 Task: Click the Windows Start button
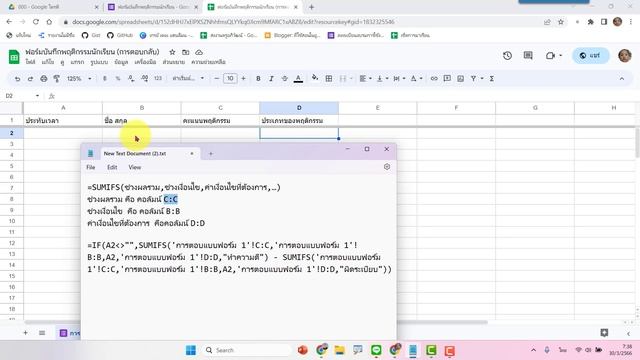pyautogui.click(x=191, y=350)
